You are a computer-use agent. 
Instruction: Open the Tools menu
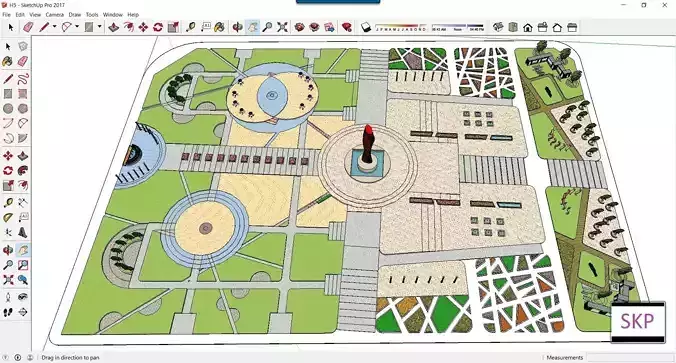tap(92, 15)
